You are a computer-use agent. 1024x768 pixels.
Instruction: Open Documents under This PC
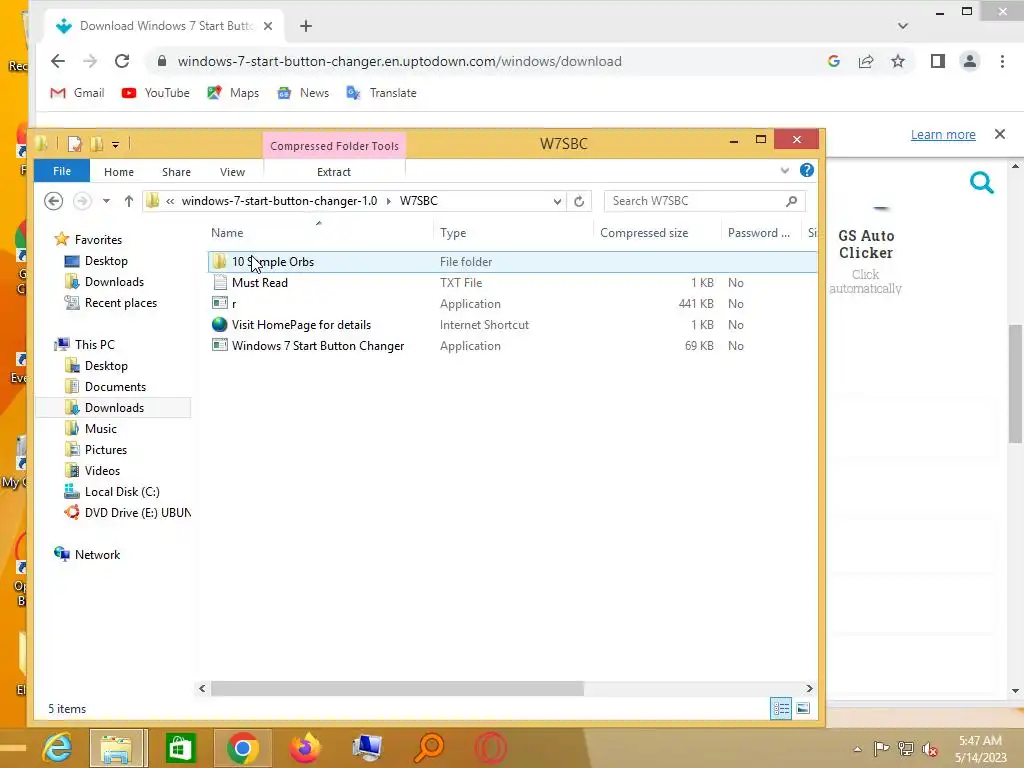point(115,387)
